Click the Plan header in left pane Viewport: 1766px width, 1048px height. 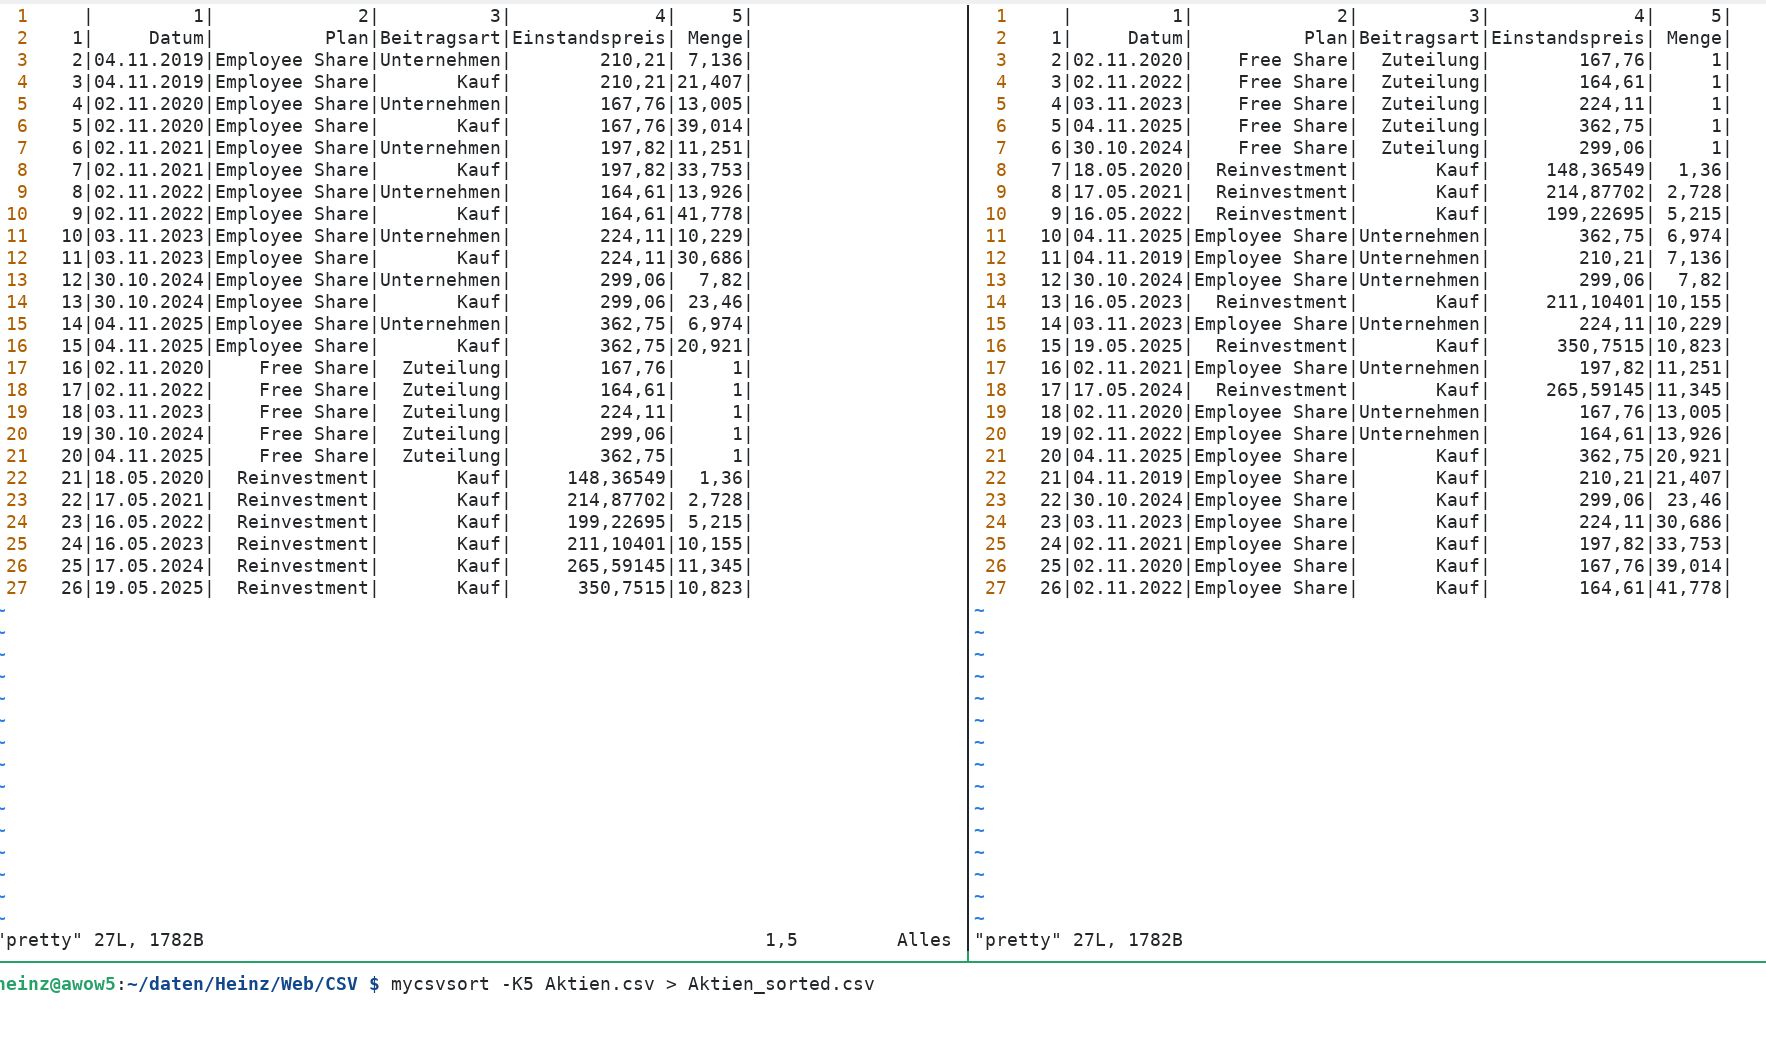[347, 38]
